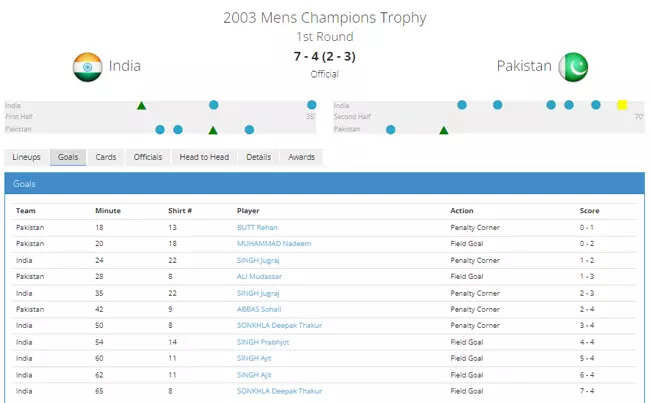Switch to the Cards tab
650x403 pixels.
pyautogui.click(x=106, y=157)
